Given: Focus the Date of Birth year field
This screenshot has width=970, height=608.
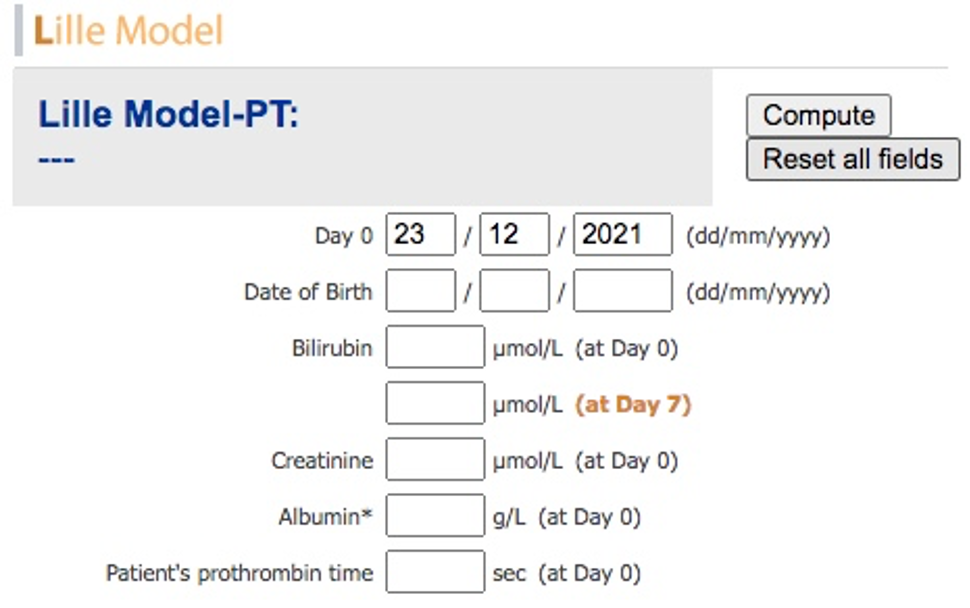Looking at the screenshot, I should point(622,290).
